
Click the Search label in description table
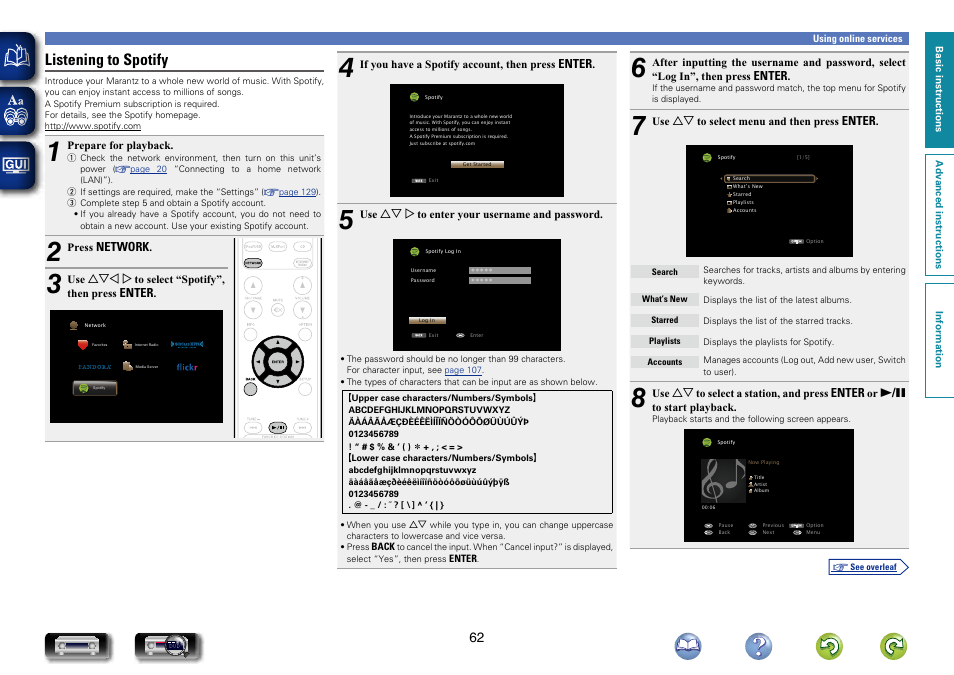point(664,272)
